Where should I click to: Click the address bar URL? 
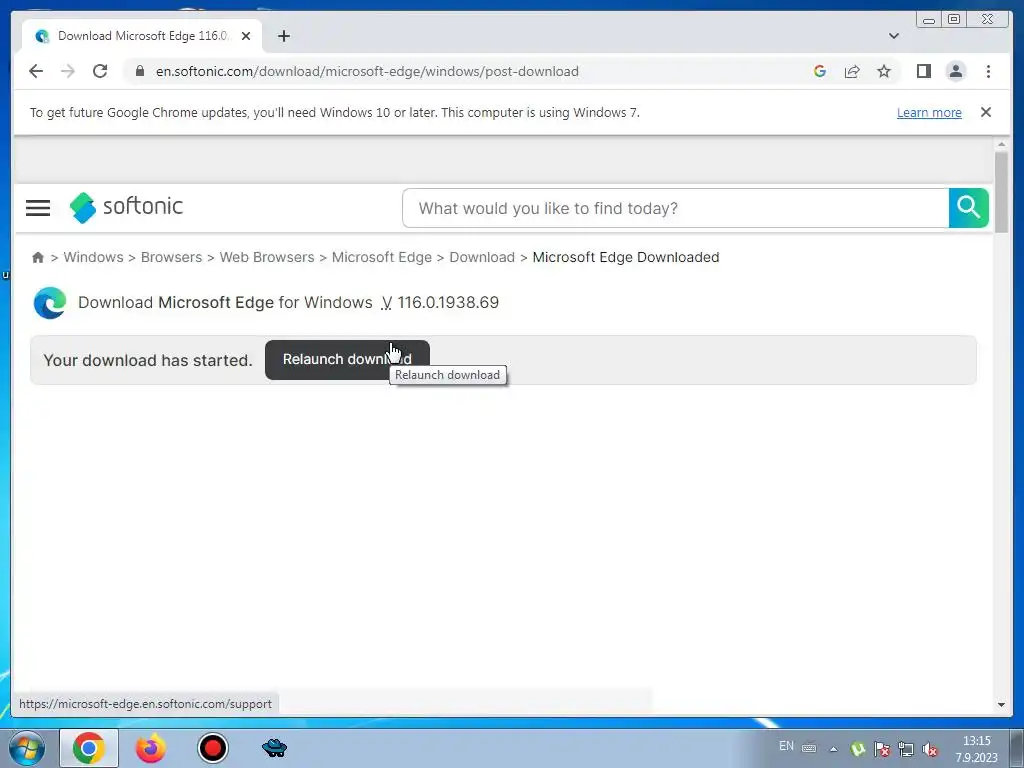pyautogui.click(x=367, y=71)
